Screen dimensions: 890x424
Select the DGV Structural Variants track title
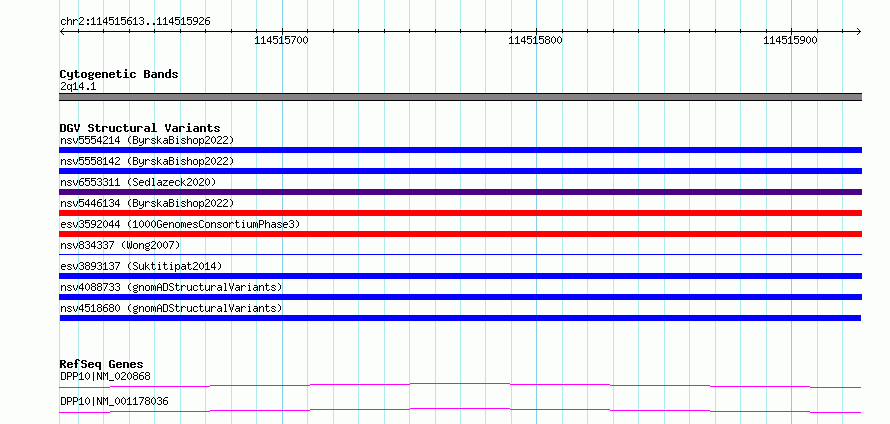tap(140, 128)
